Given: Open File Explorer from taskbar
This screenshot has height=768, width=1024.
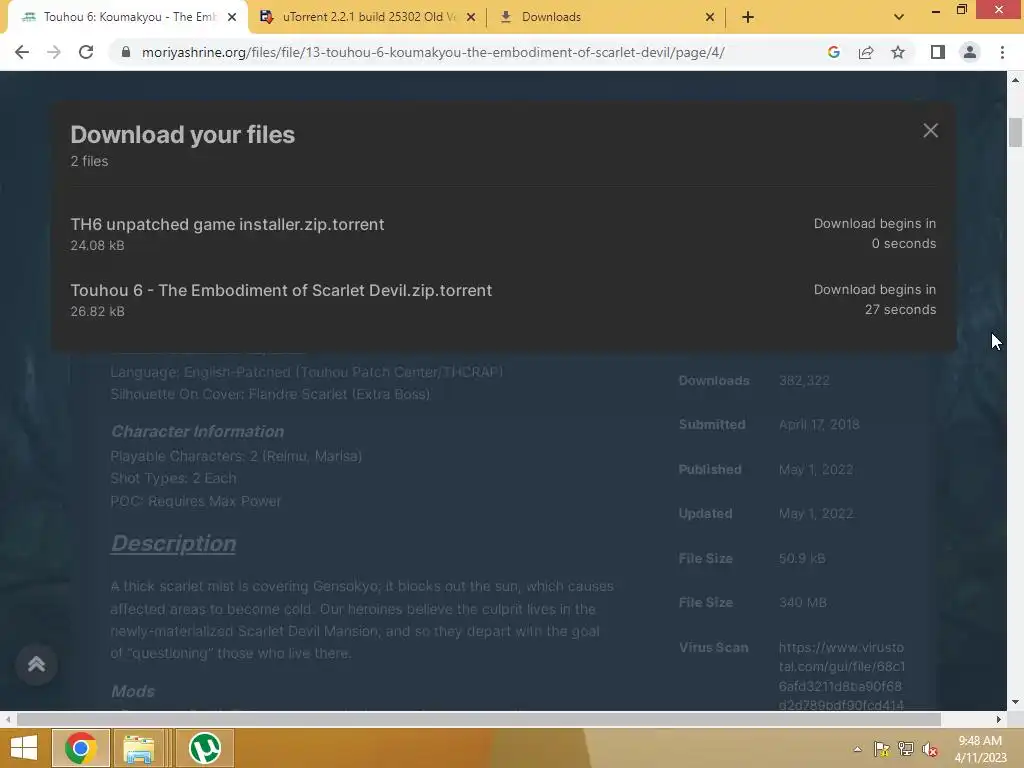Looking at the screenshot, I should 139,748.
